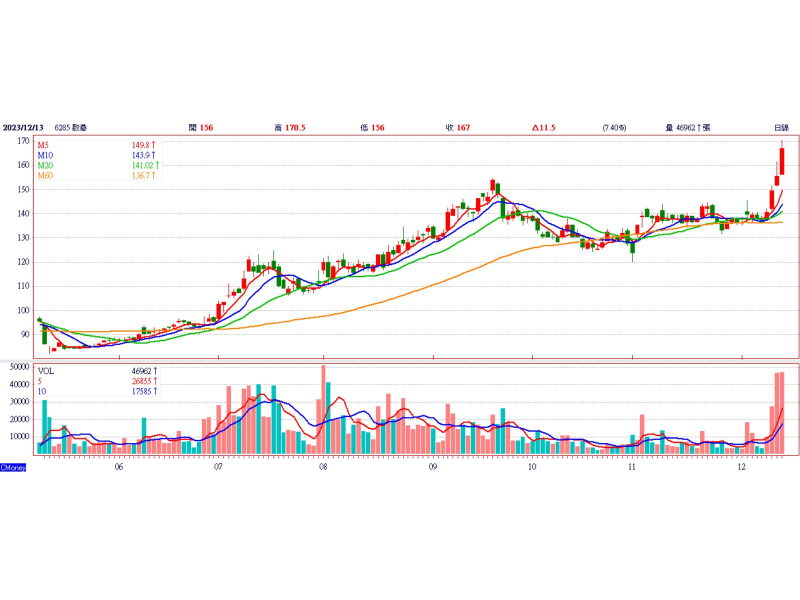
Task: Click the 日線 daily chart label
Action: pyautogui.click(x=781, y=128)
